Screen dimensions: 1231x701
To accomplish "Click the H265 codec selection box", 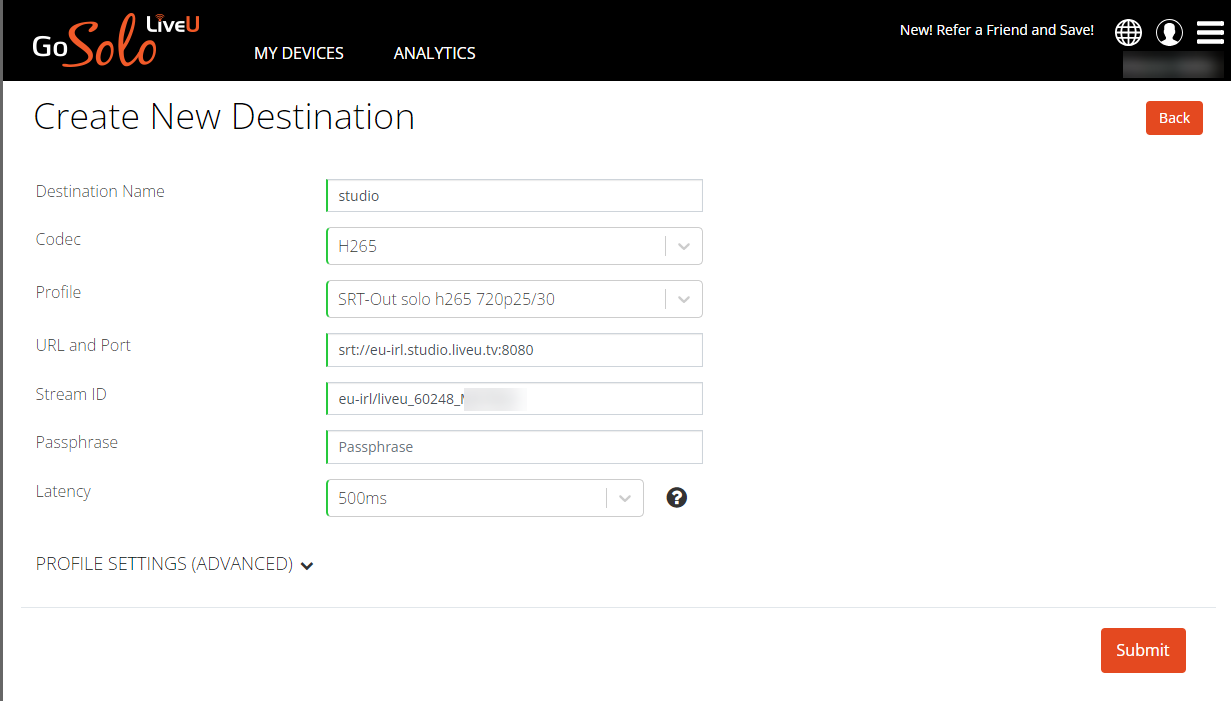I will coord(495,246).
